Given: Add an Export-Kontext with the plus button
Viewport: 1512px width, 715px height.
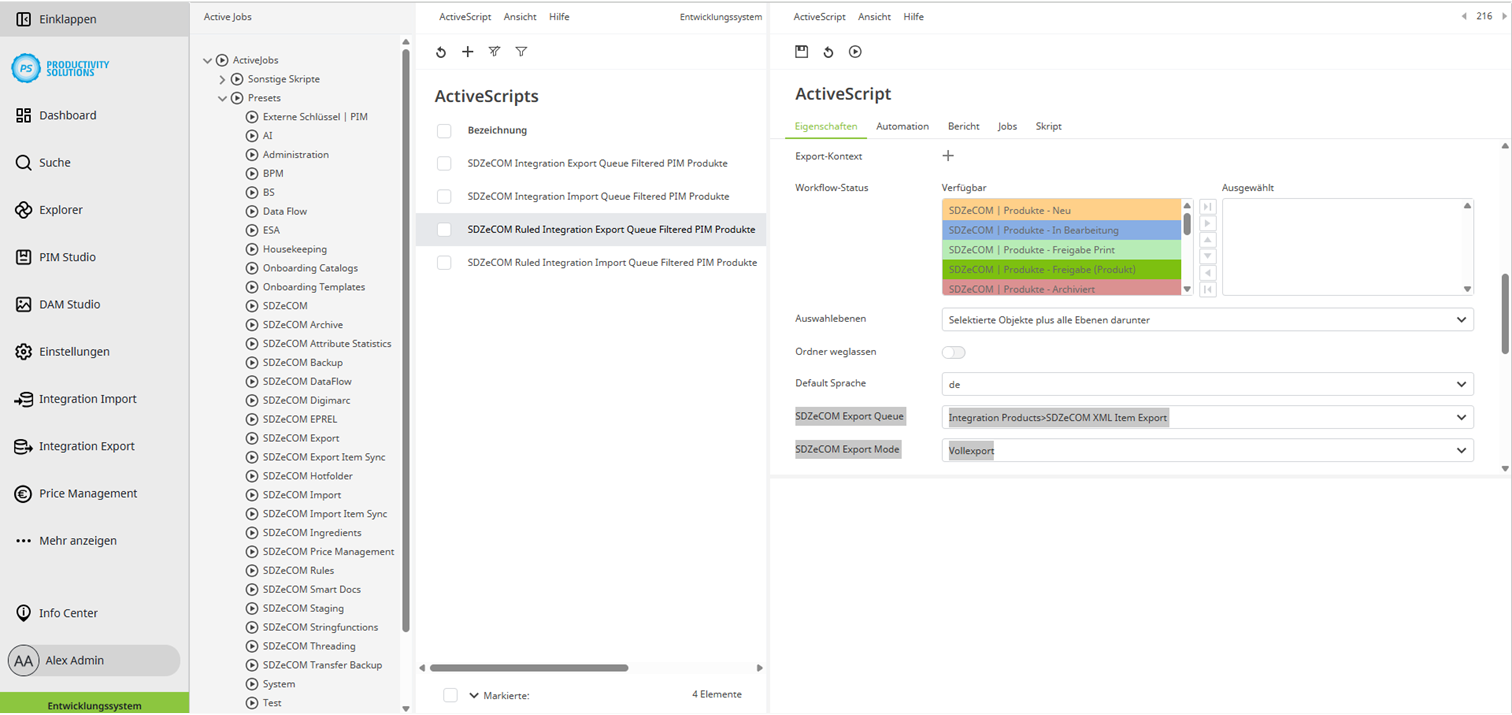Looking at the screenshot, I should pyautogui.click(x=947, y=155).
